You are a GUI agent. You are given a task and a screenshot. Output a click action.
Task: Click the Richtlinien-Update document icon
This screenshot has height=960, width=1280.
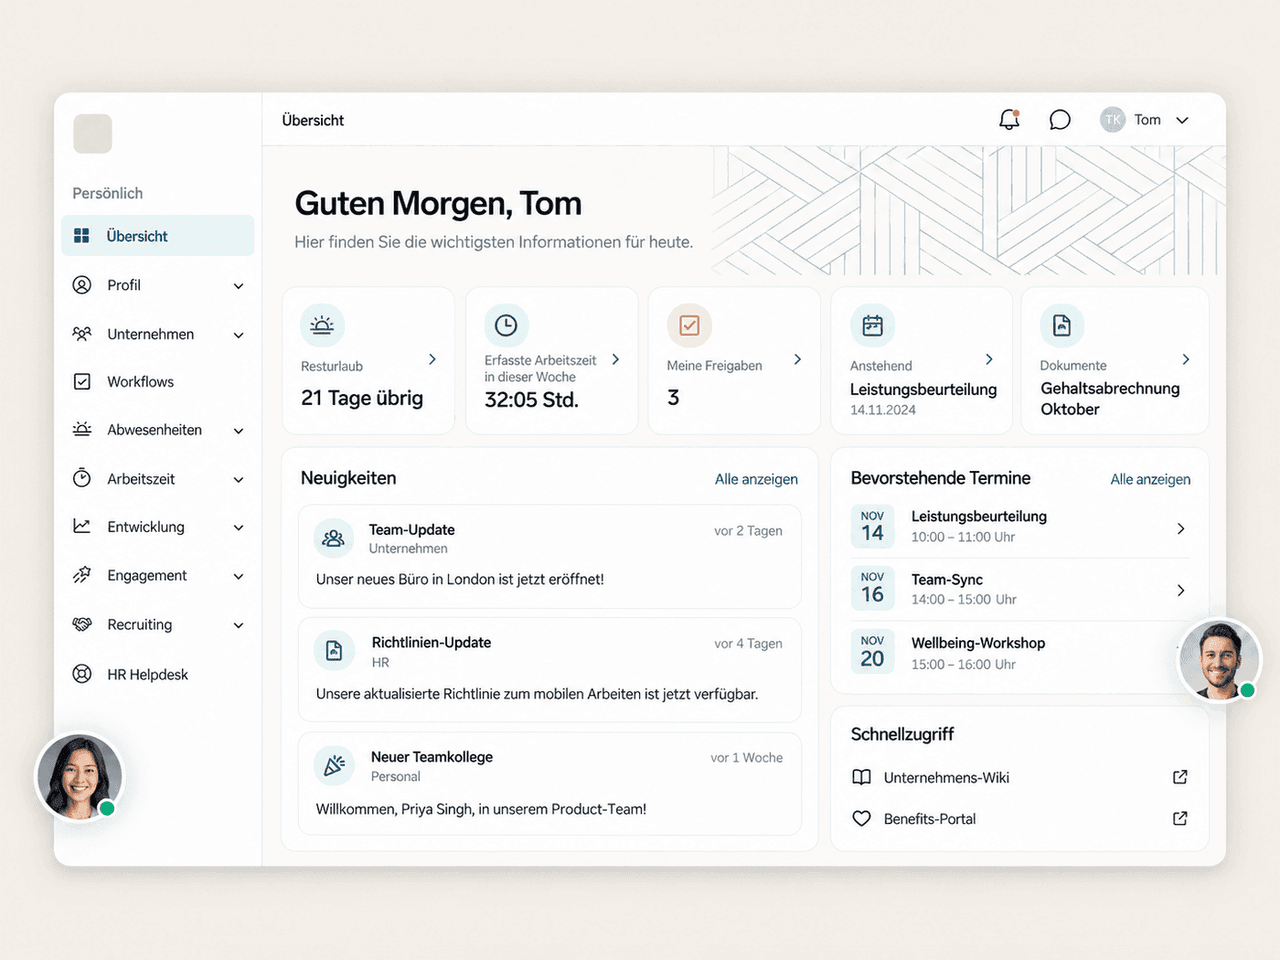pyautogui.click(x=334, y=651)
